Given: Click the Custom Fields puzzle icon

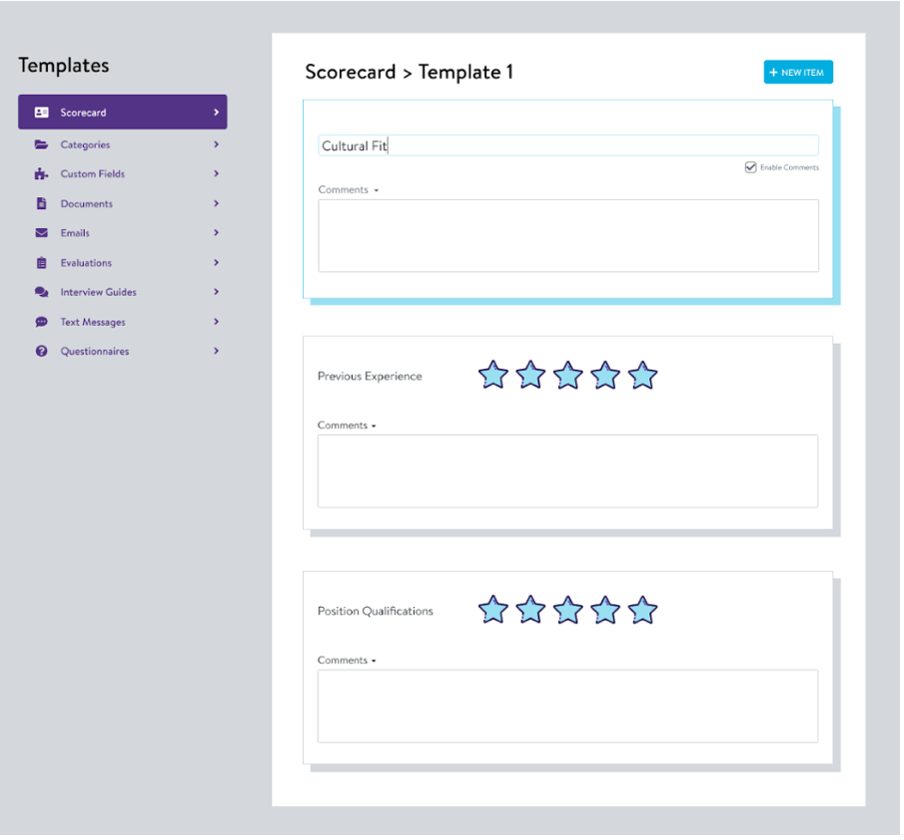Looking at the screenshot, I should 41,174.
